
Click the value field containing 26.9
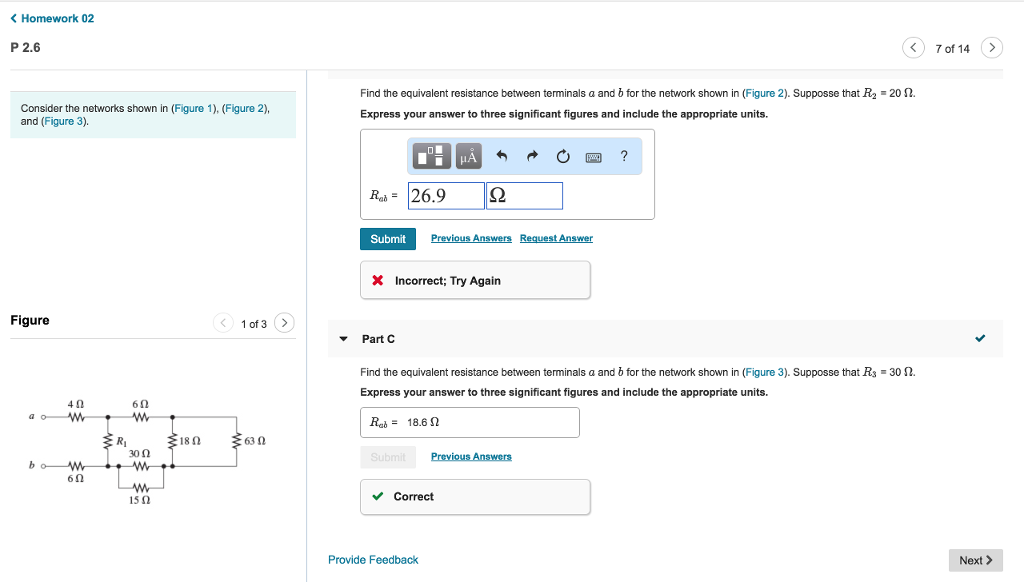pos(446,196)
